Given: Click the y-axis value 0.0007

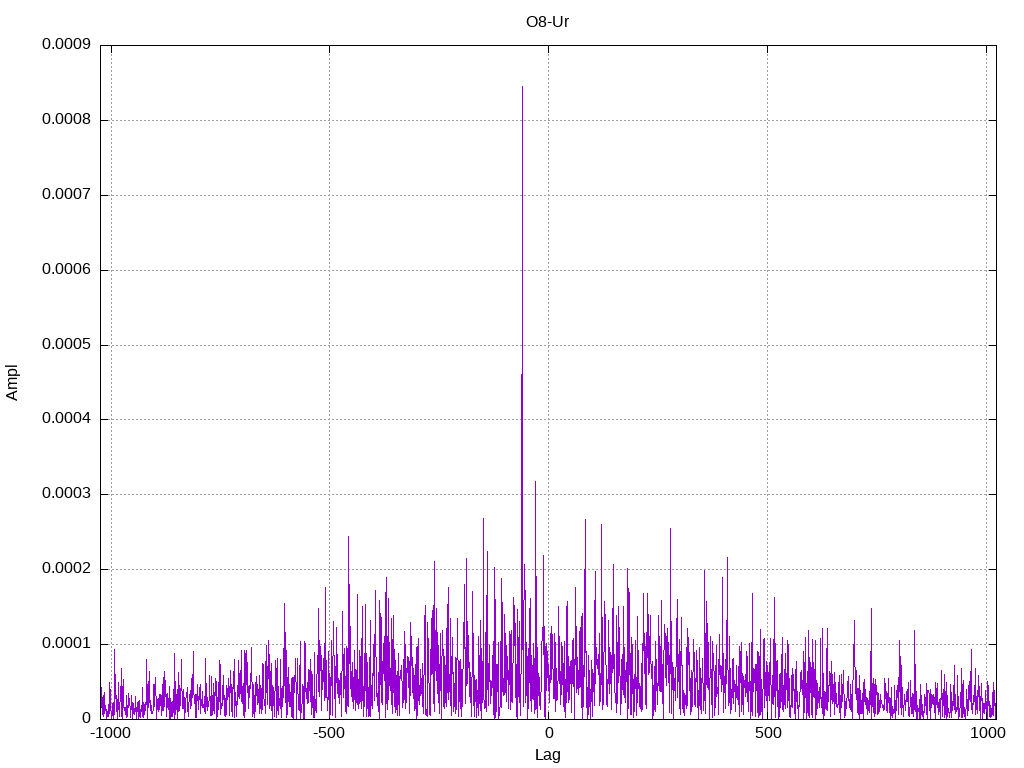Looking at the screenshot, I should [x=67, y=194].
